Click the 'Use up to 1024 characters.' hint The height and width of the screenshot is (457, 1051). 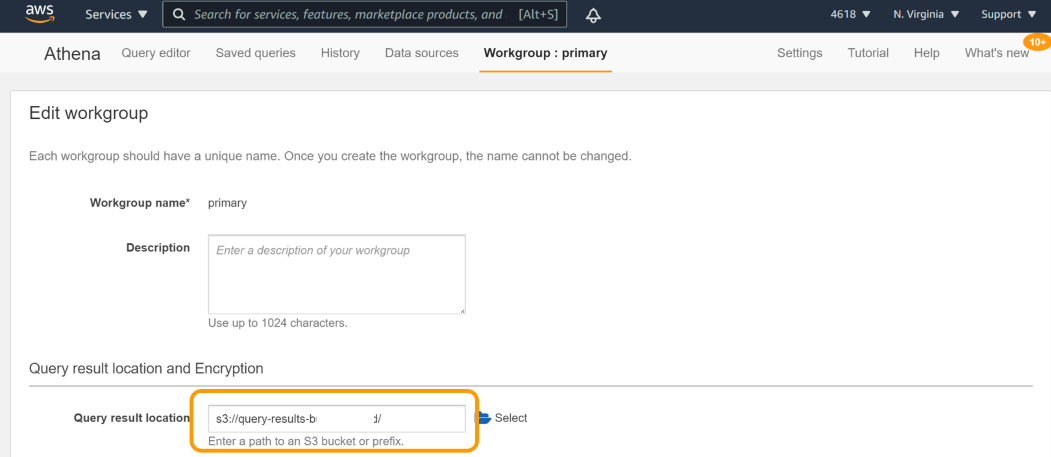(277, 323)
